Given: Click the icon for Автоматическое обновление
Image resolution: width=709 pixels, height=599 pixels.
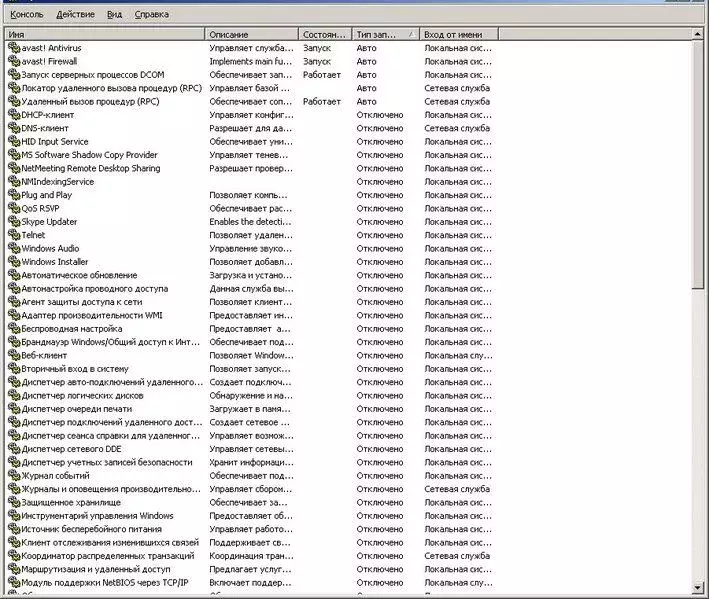Looking at the screenshot, I should click(14, 275).
